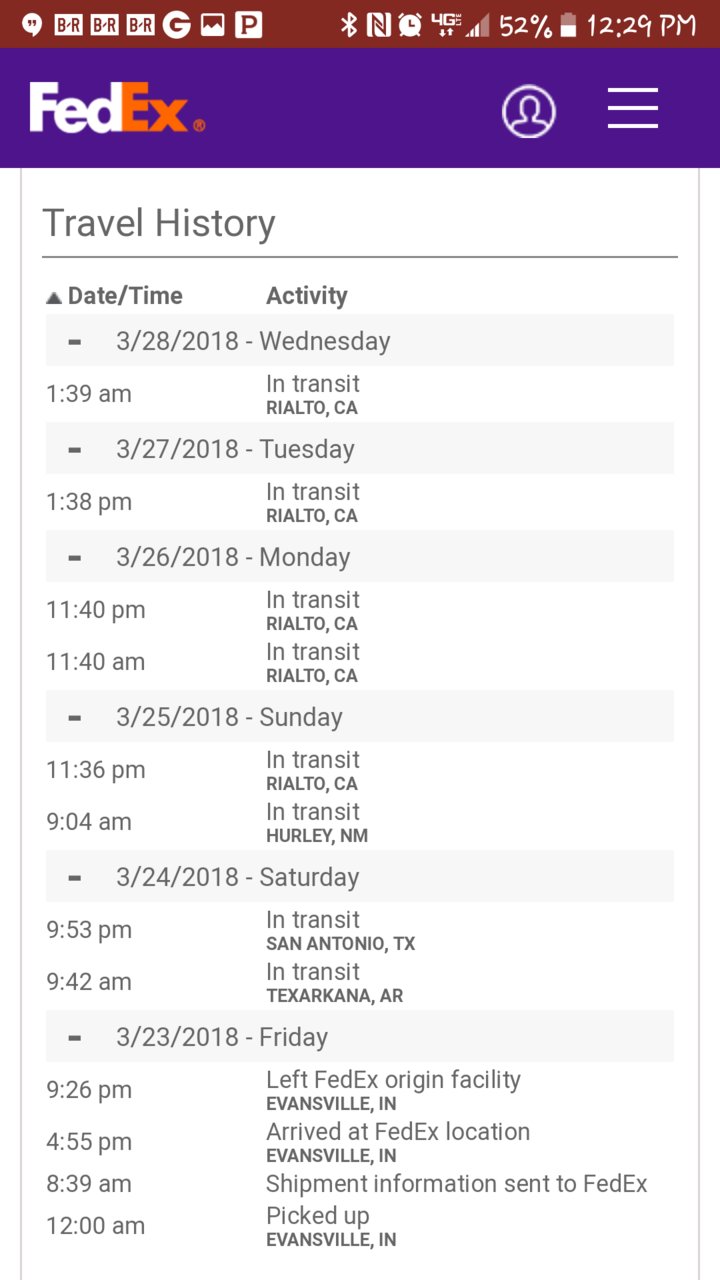The width and height of the screenshot is (720, 1280).
Task: Collapse the 3/23/2018 Friday section
Action: pyautogui.click(x=75, y=1037)
